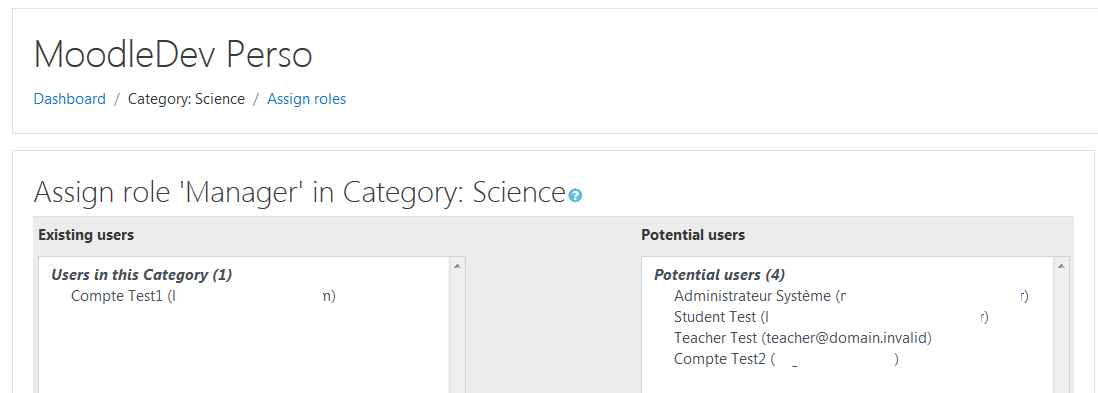Click the Category: Science breadcrumb item
Image resolution: width=1098 pixels, height=393 pixels.
point(186,99)
